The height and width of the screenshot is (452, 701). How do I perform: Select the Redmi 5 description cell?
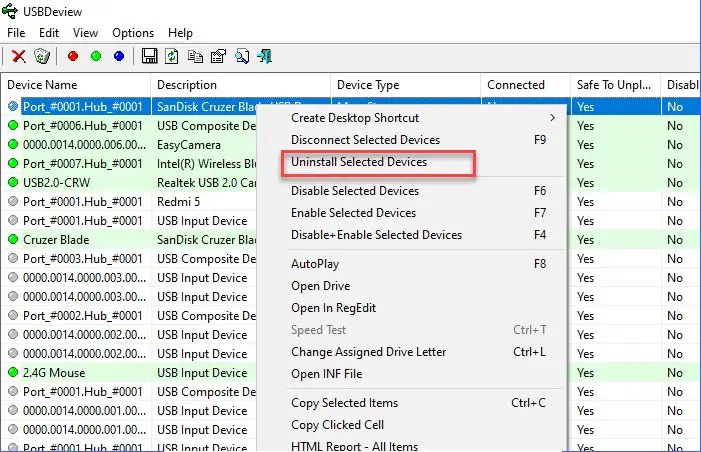pyautogui.click(x=178, y=202)
